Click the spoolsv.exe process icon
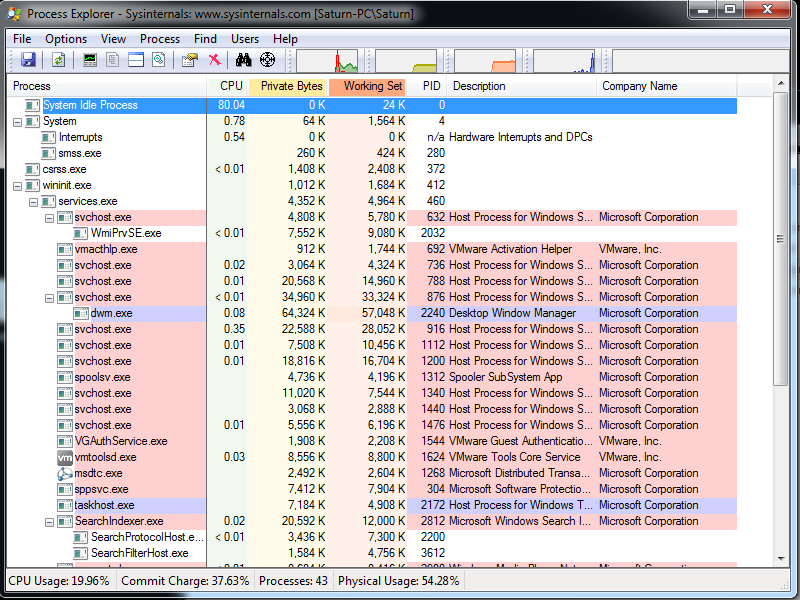Screen dimensions: 800x600 [x=65, y=378]
